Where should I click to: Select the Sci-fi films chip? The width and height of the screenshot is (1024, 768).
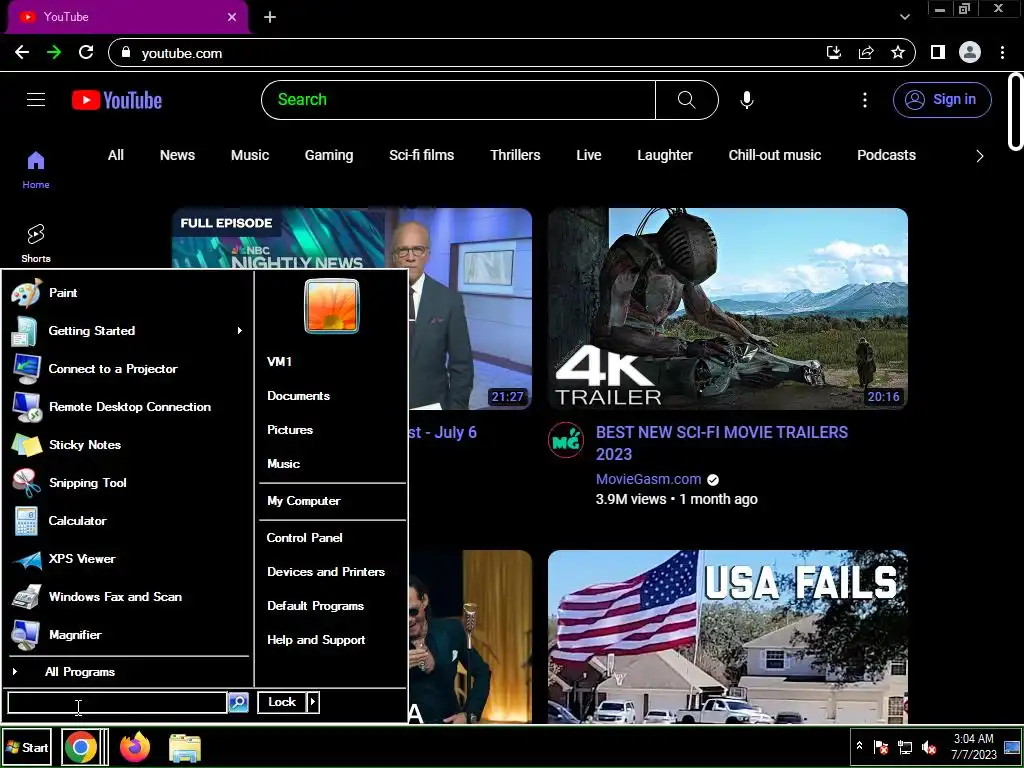[422, 155]
